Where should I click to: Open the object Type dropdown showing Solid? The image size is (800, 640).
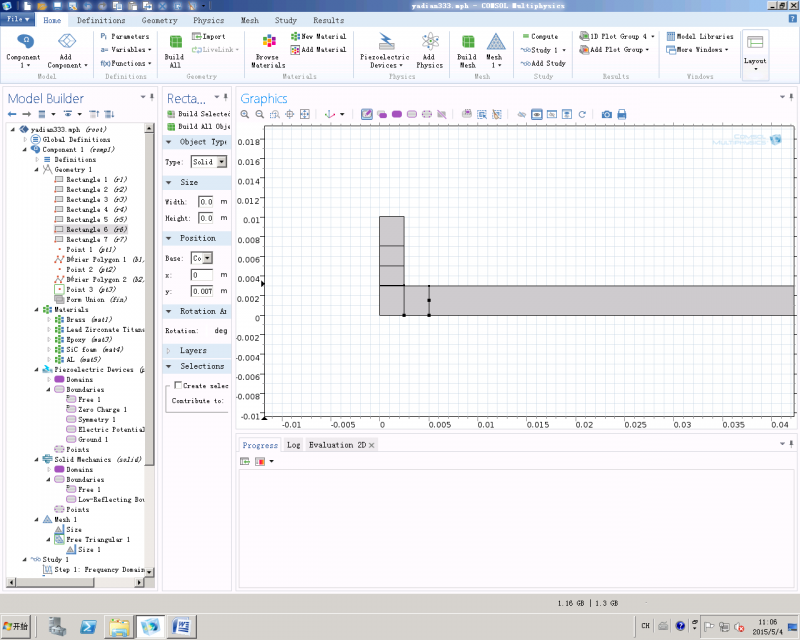208,161
